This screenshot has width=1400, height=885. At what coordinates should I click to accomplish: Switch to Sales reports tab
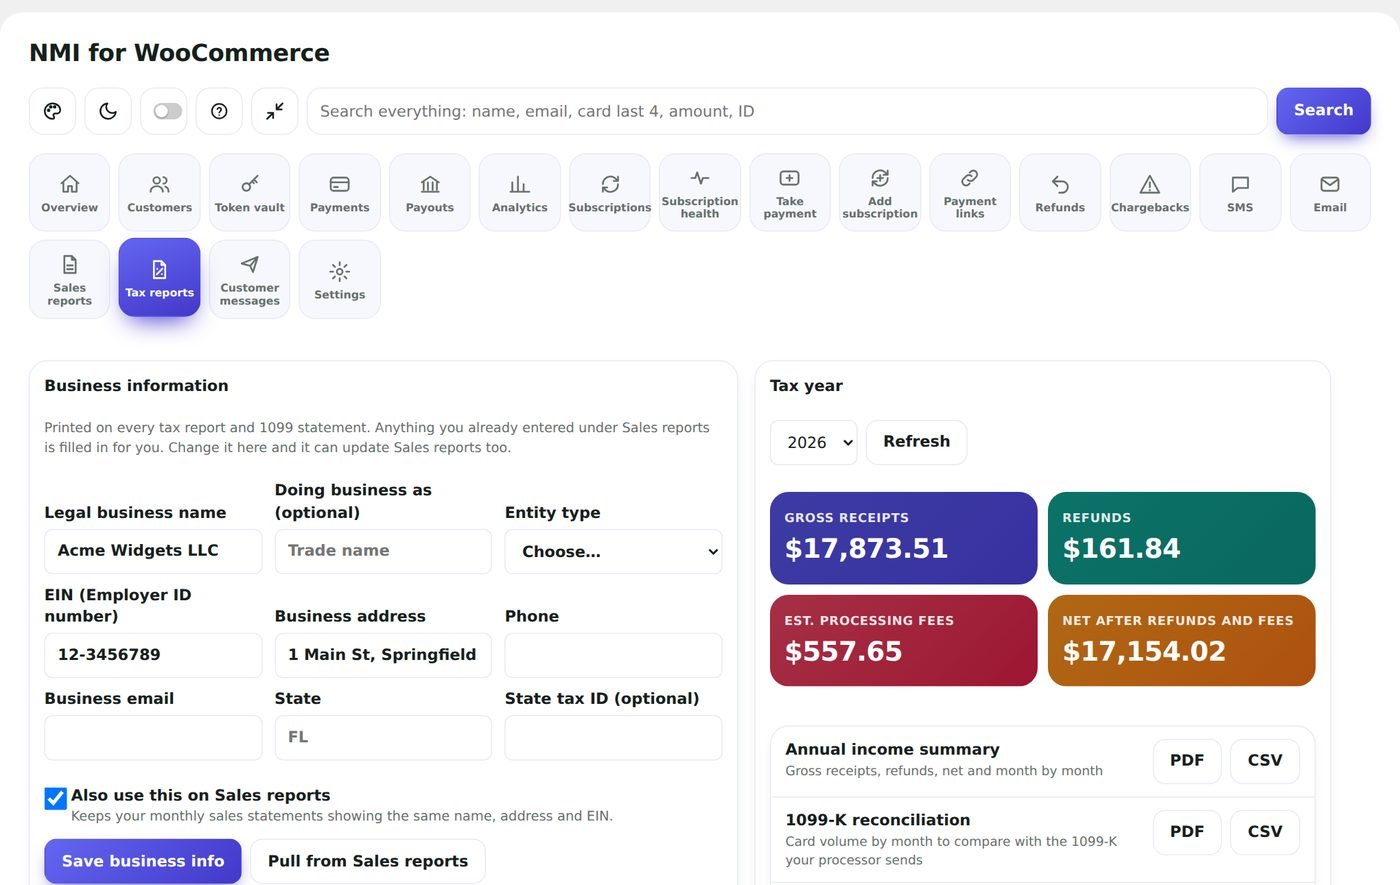pos(70,279)
